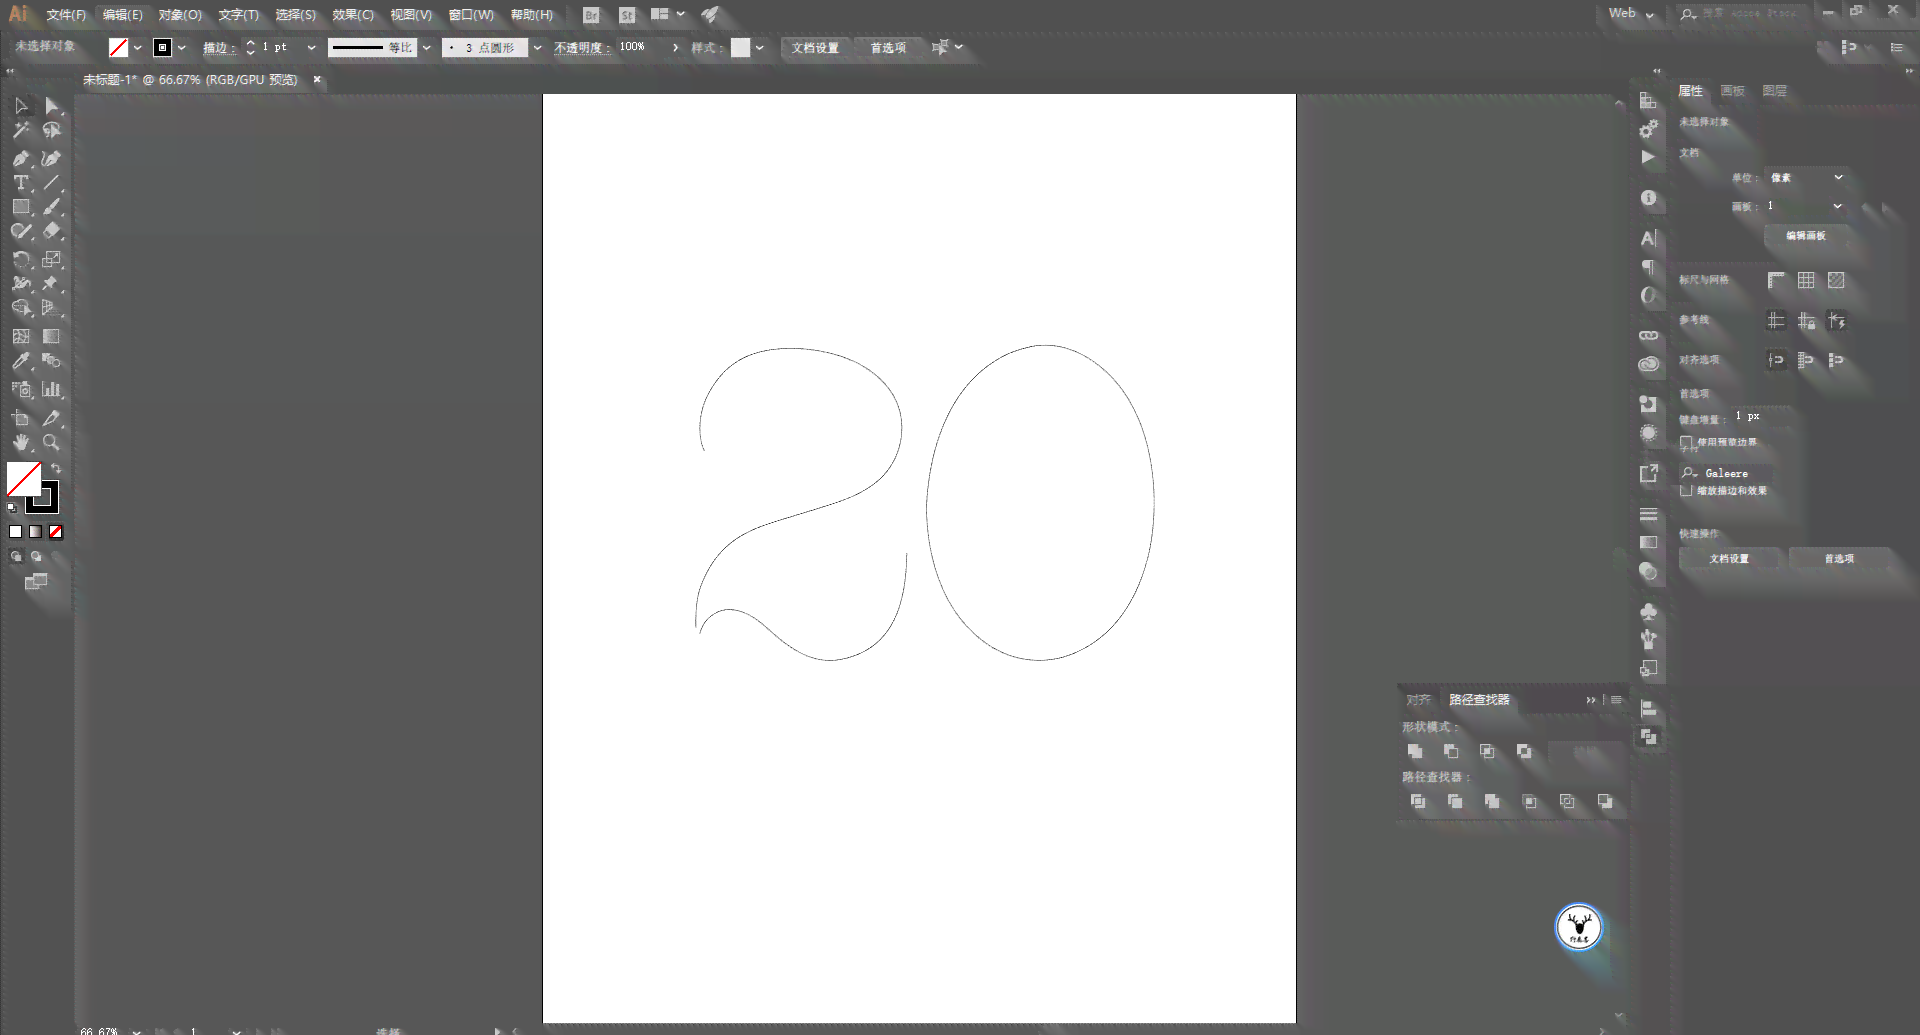Toggle show guides icon in 参考线

click(x=1776, y=321)
